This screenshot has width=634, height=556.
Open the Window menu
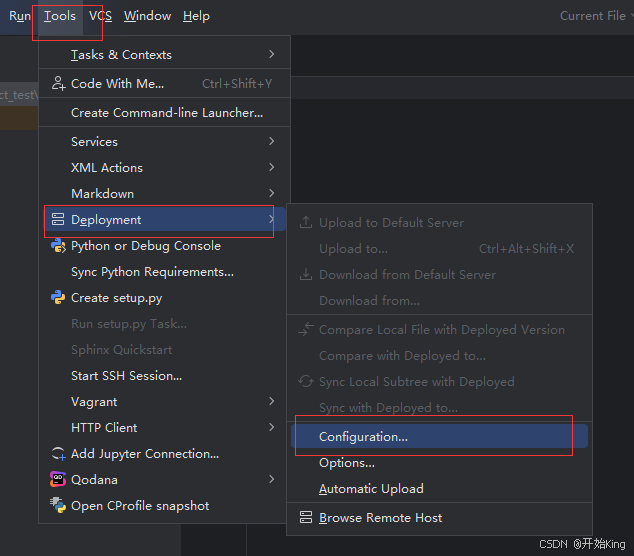click(x=148, y=16)
